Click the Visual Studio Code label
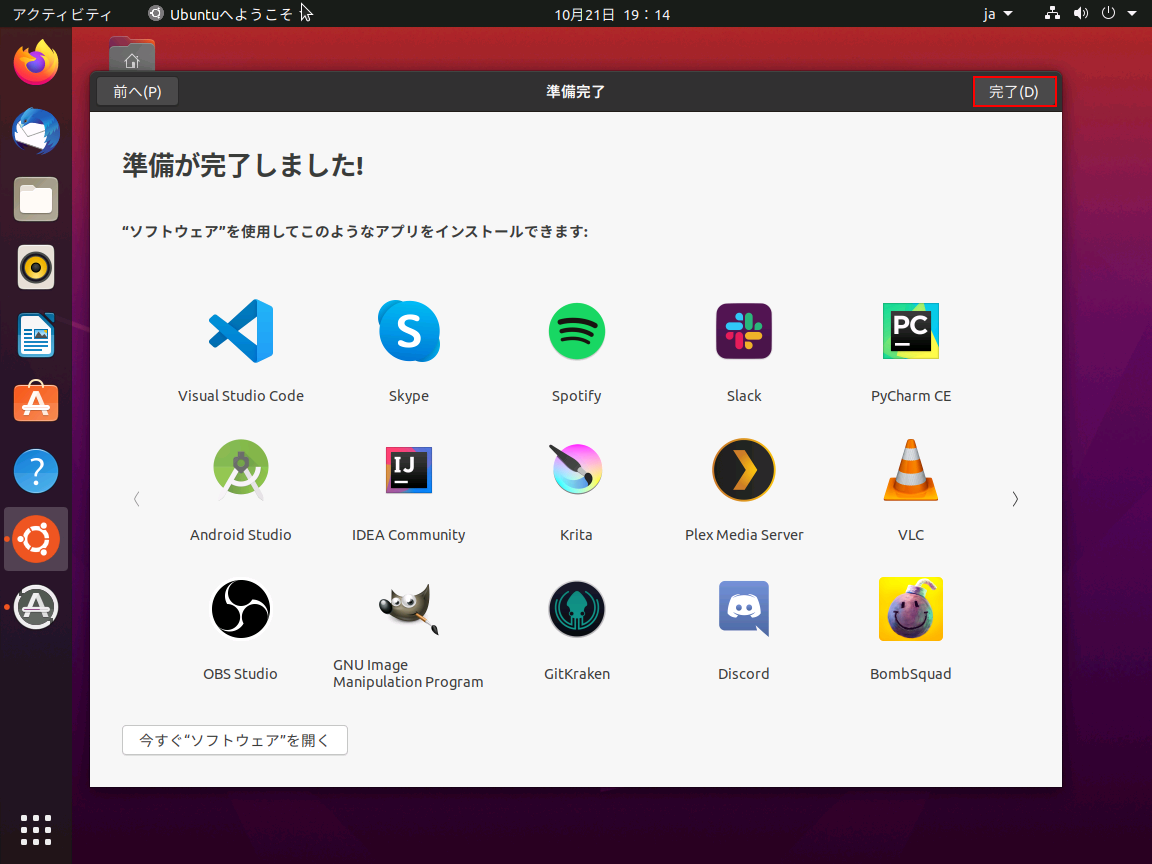This screenshot has height=864, width=1152. (x=241, y=396)
